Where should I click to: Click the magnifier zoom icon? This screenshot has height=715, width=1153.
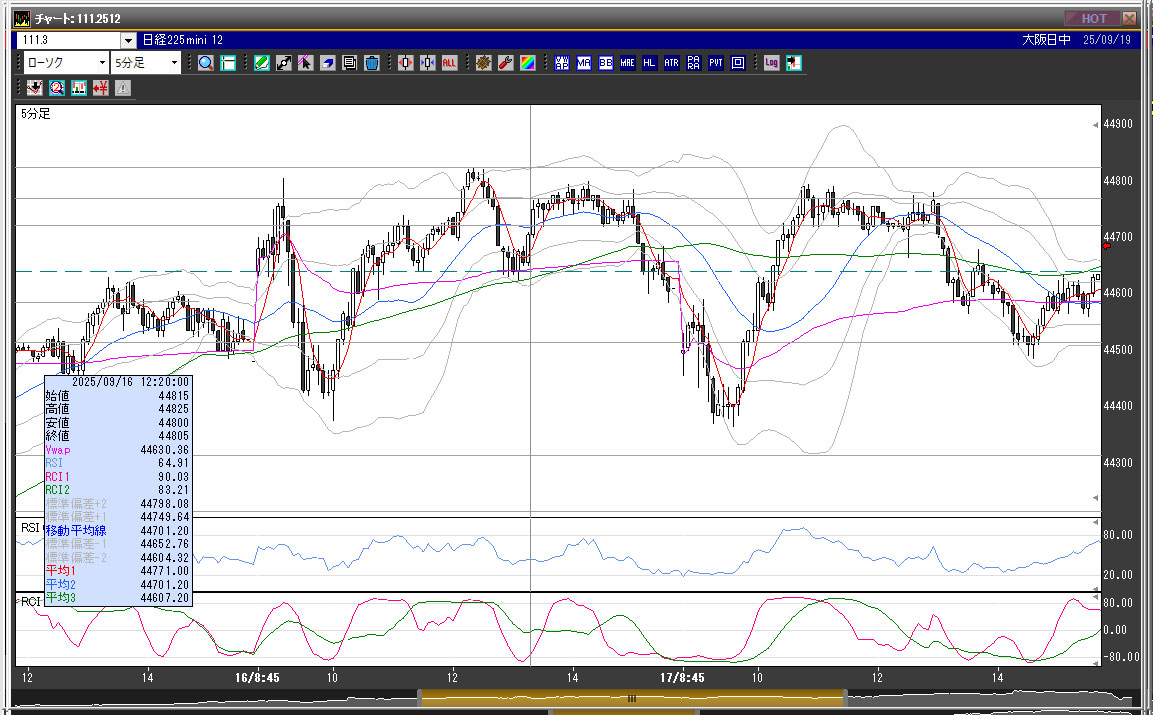205,63
